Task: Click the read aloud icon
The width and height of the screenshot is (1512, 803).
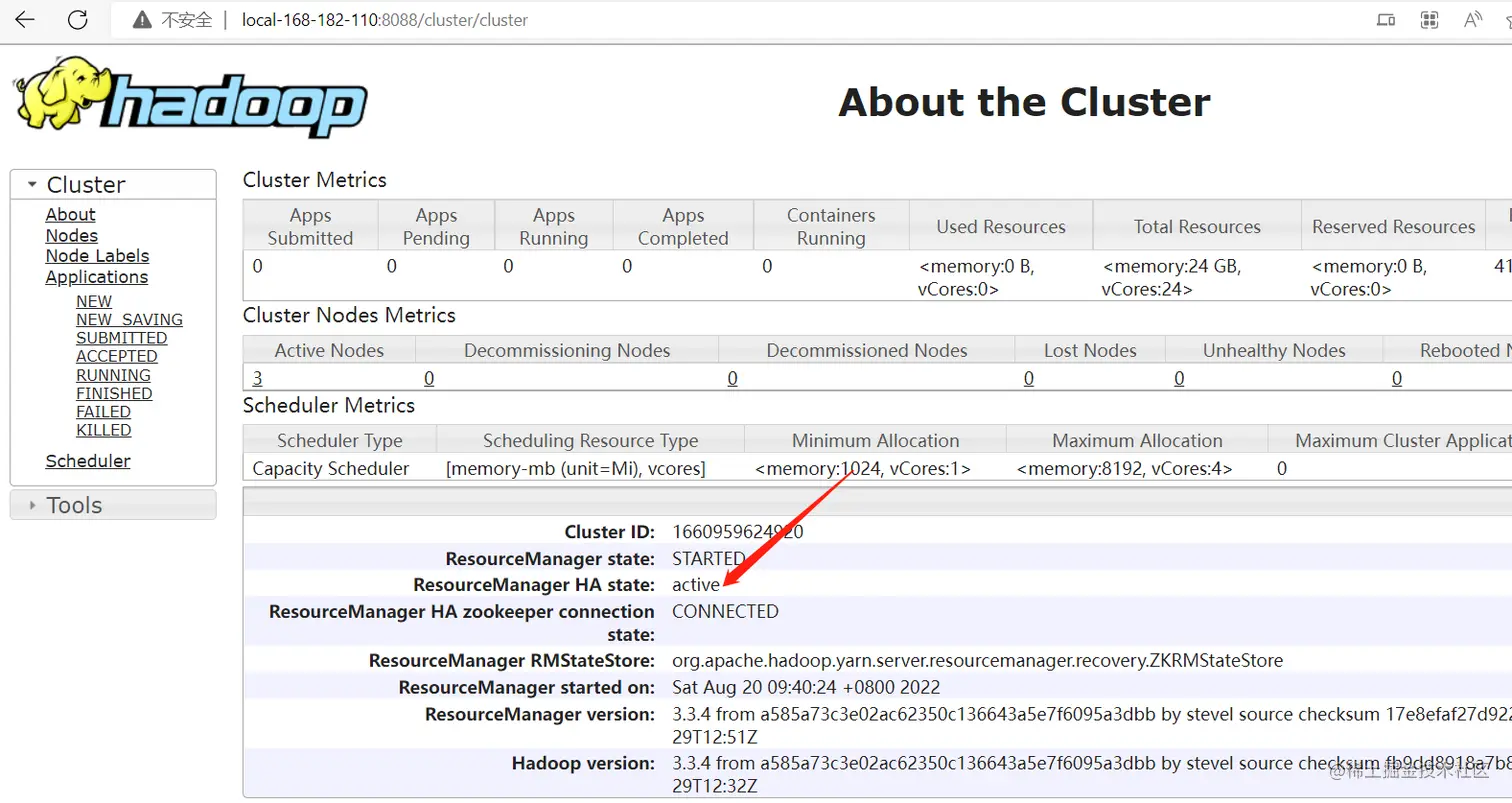Action: coord(1473,19)
